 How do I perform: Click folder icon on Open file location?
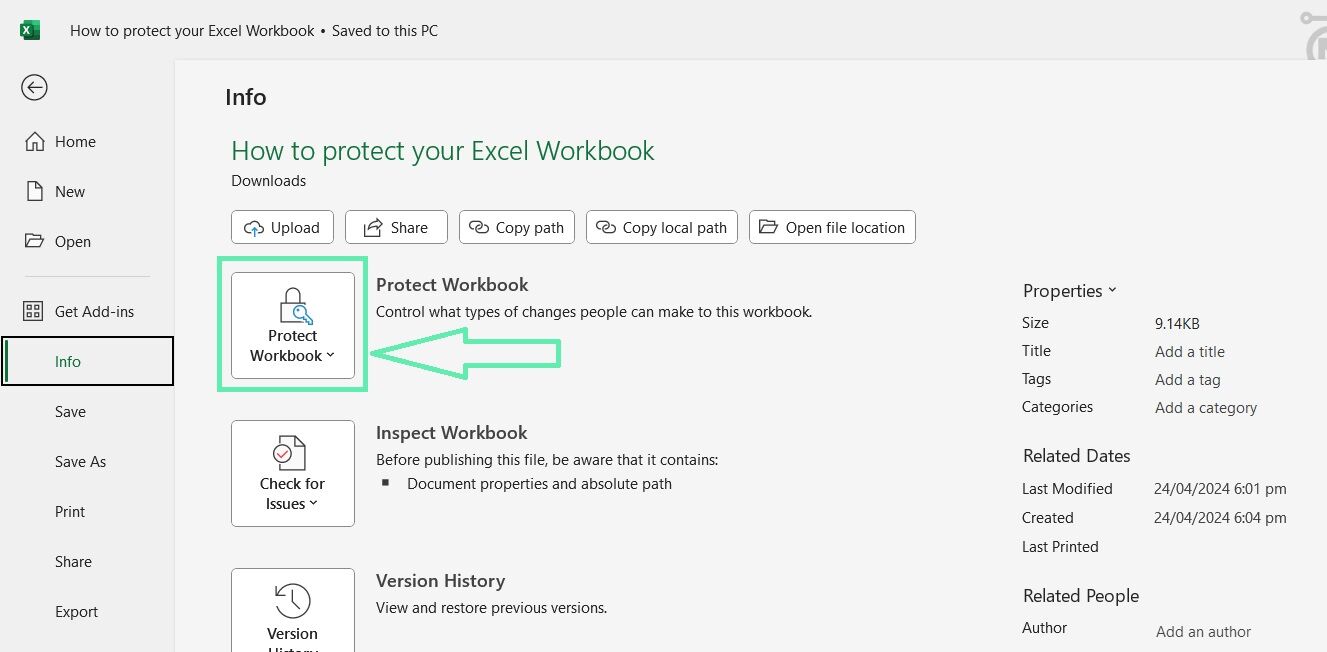pyautogui.click(x=768, y=227)
